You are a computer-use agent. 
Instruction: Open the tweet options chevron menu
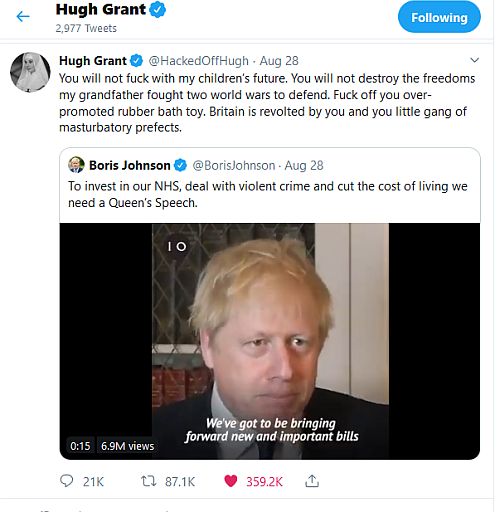click(x=474, y=60)
